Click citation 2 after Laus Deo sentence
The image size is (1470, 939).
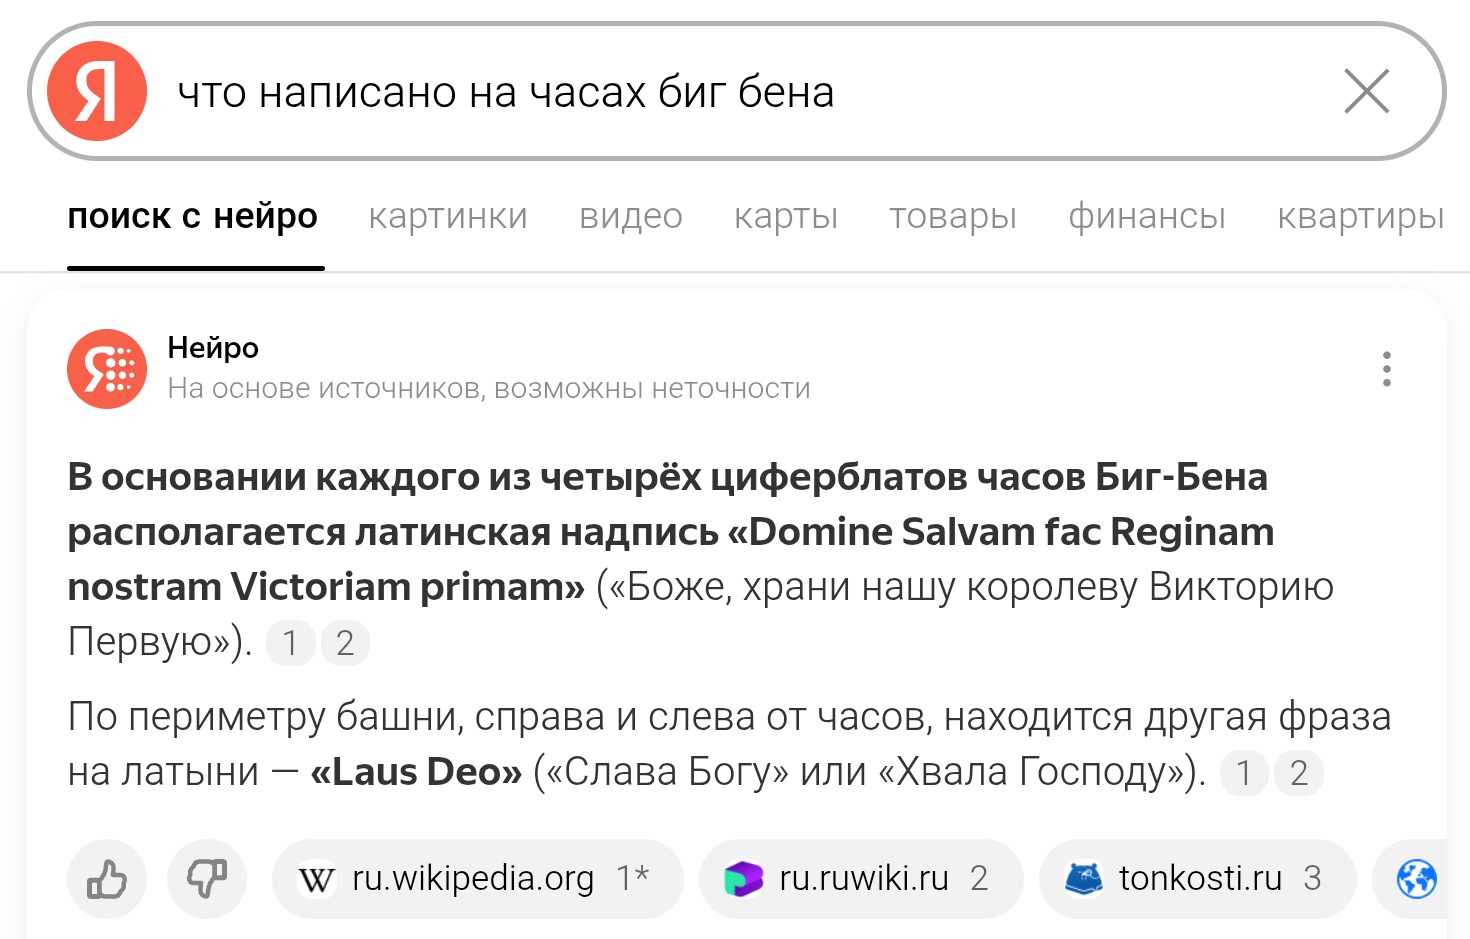[x=1298, y=773]
